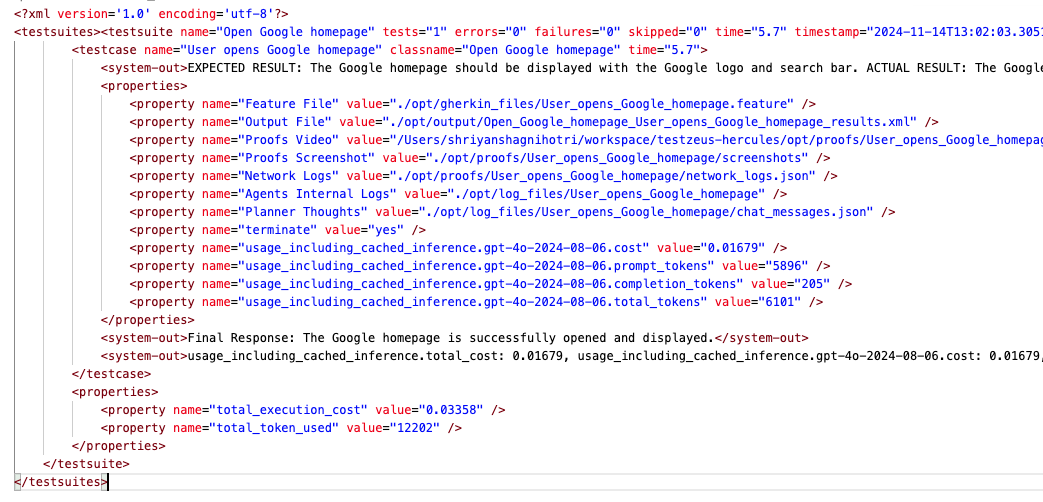Click the Proofs Video property line

point(586,140)
